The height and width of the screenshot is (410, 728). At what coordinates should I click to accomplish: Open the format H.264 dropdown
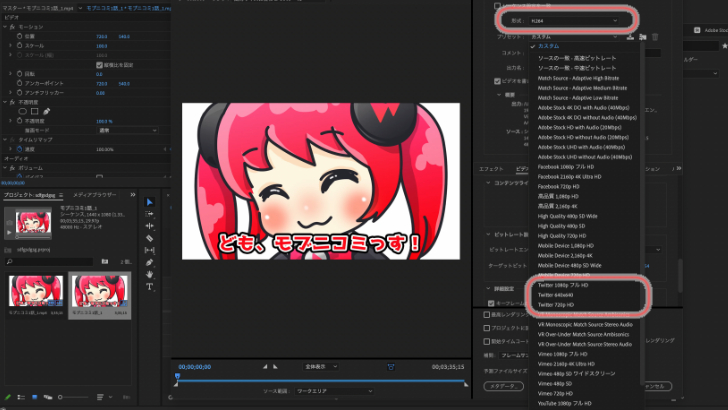point(574,21)
